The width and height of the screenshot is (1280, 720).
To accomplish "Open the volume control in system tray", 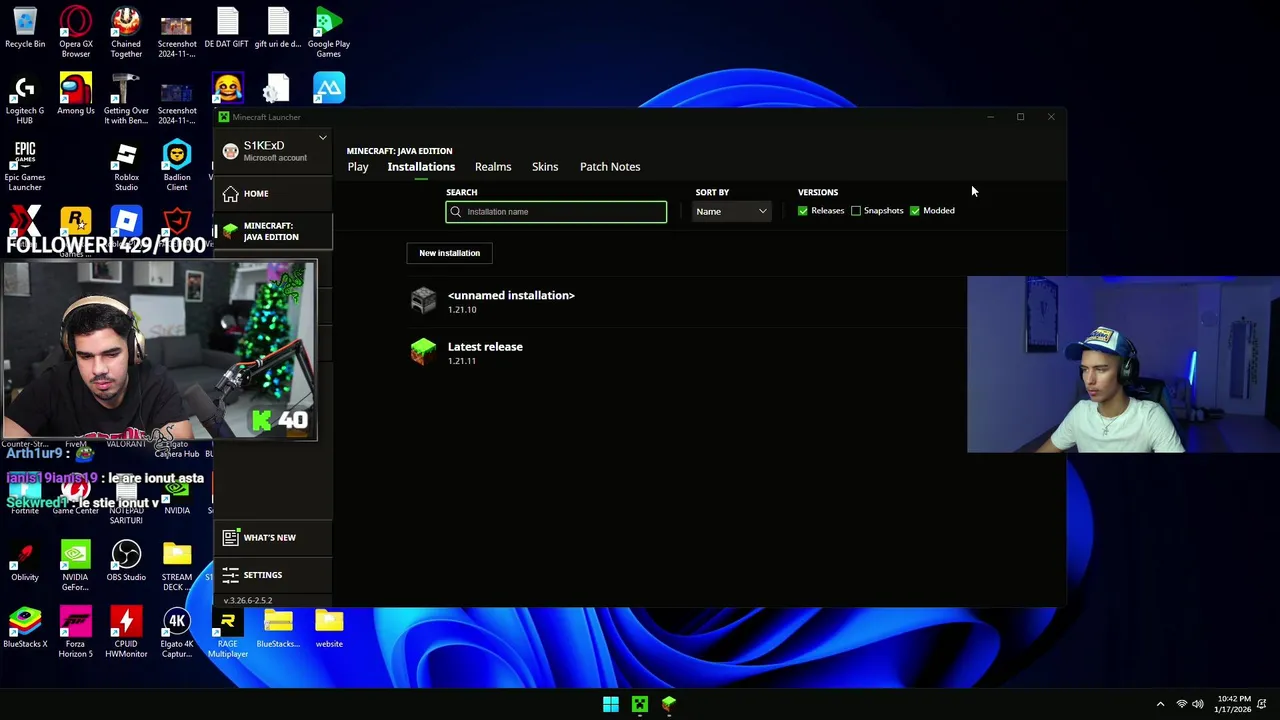I will (1198, 704).
